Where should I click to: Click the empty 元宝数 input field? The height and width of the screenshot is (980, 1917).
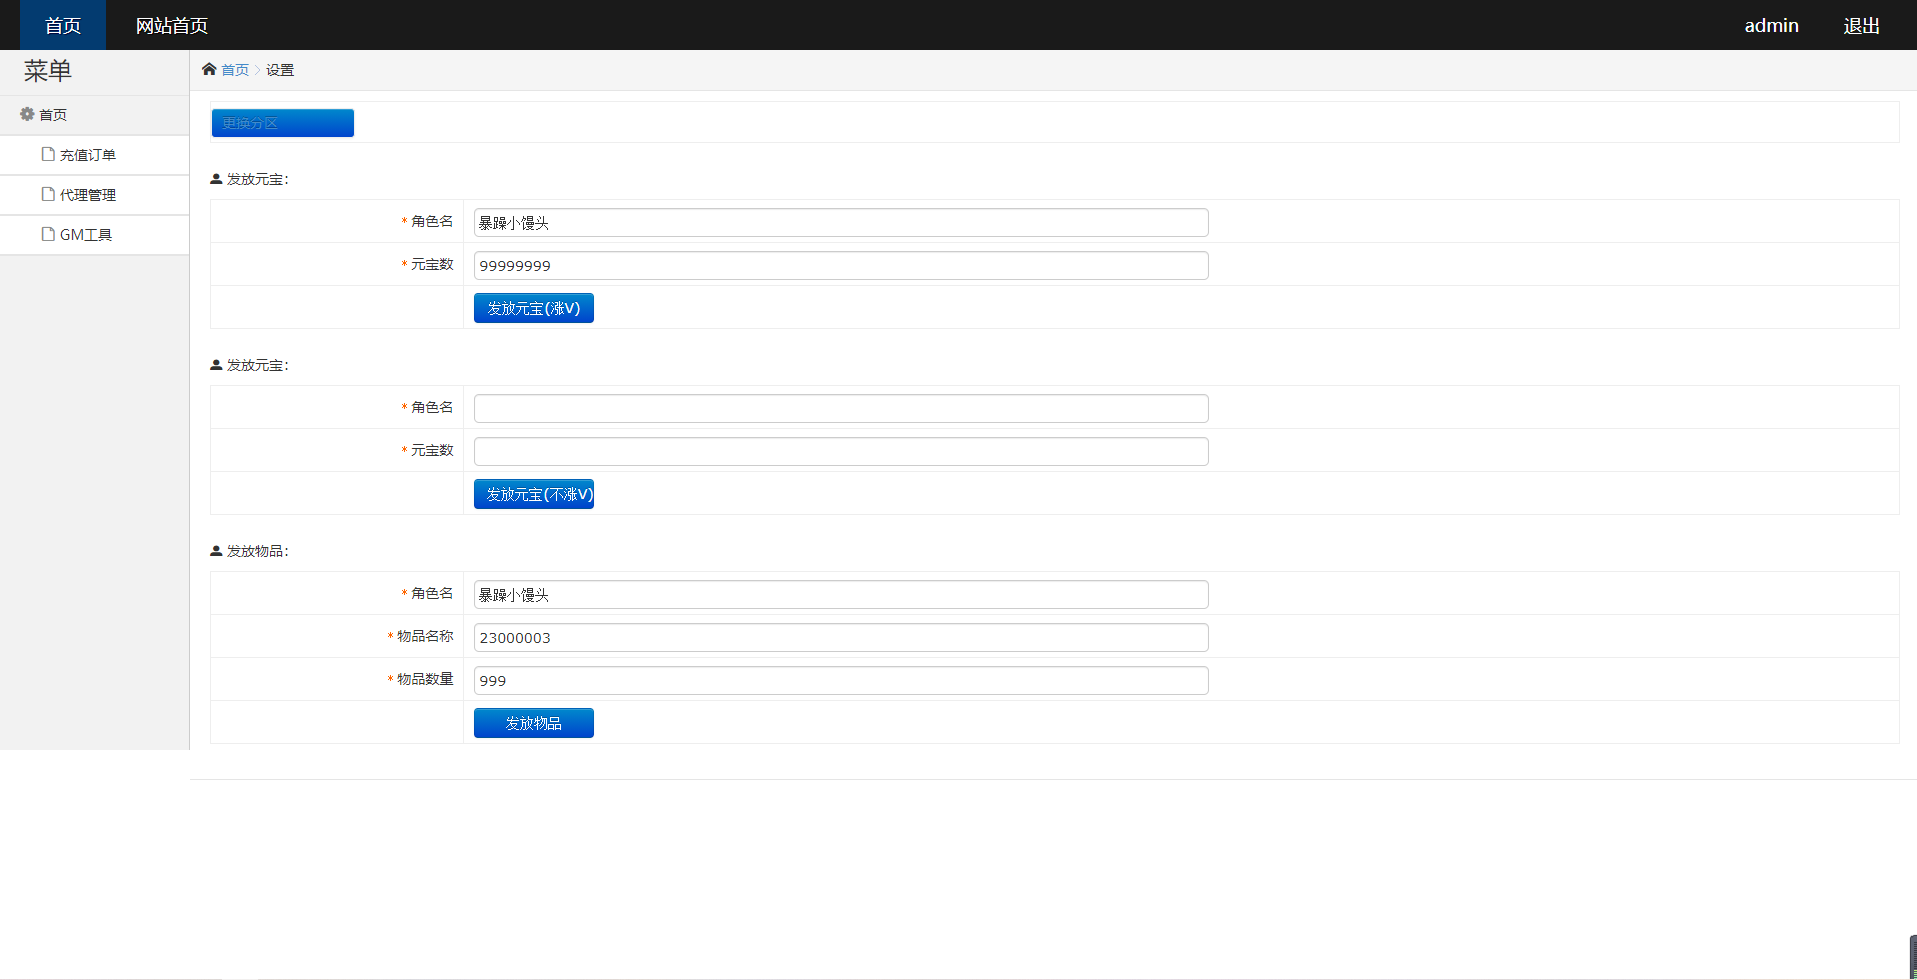tap(840, 451)
